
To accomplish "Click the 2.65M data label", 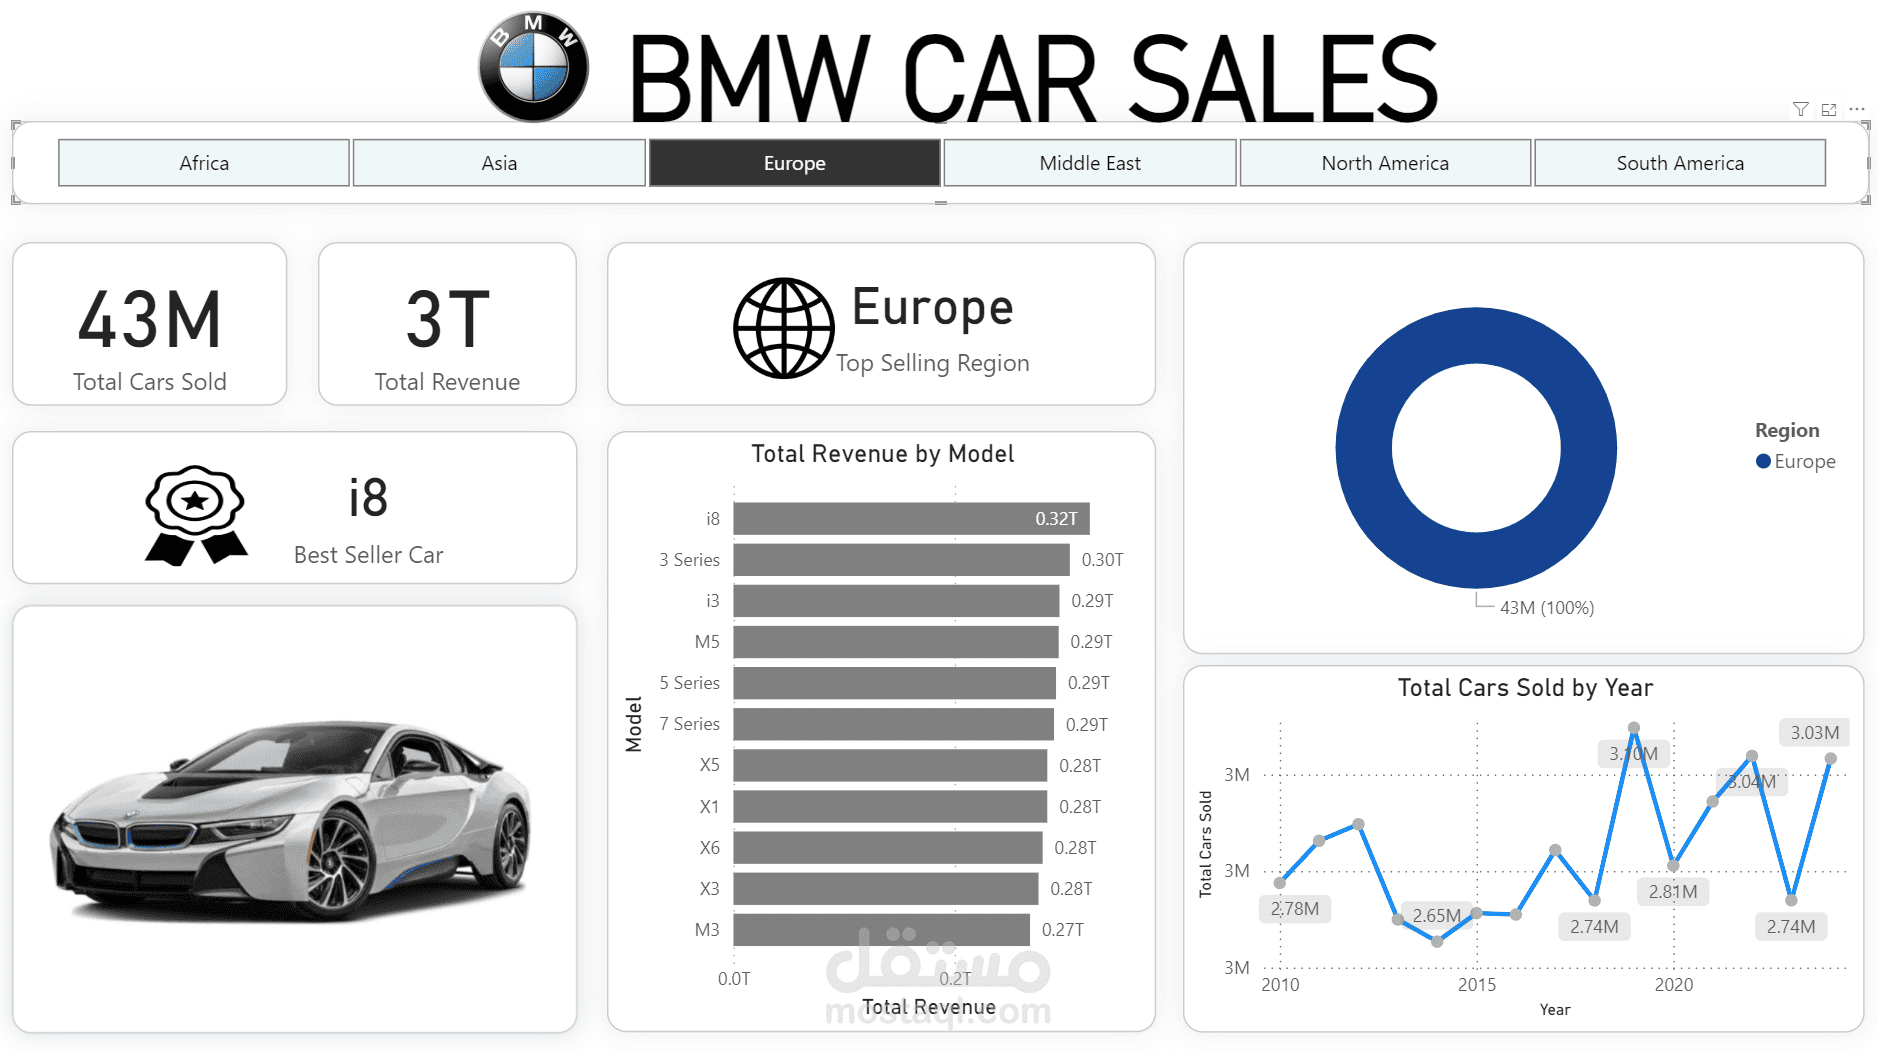I will click(1437, 916).
